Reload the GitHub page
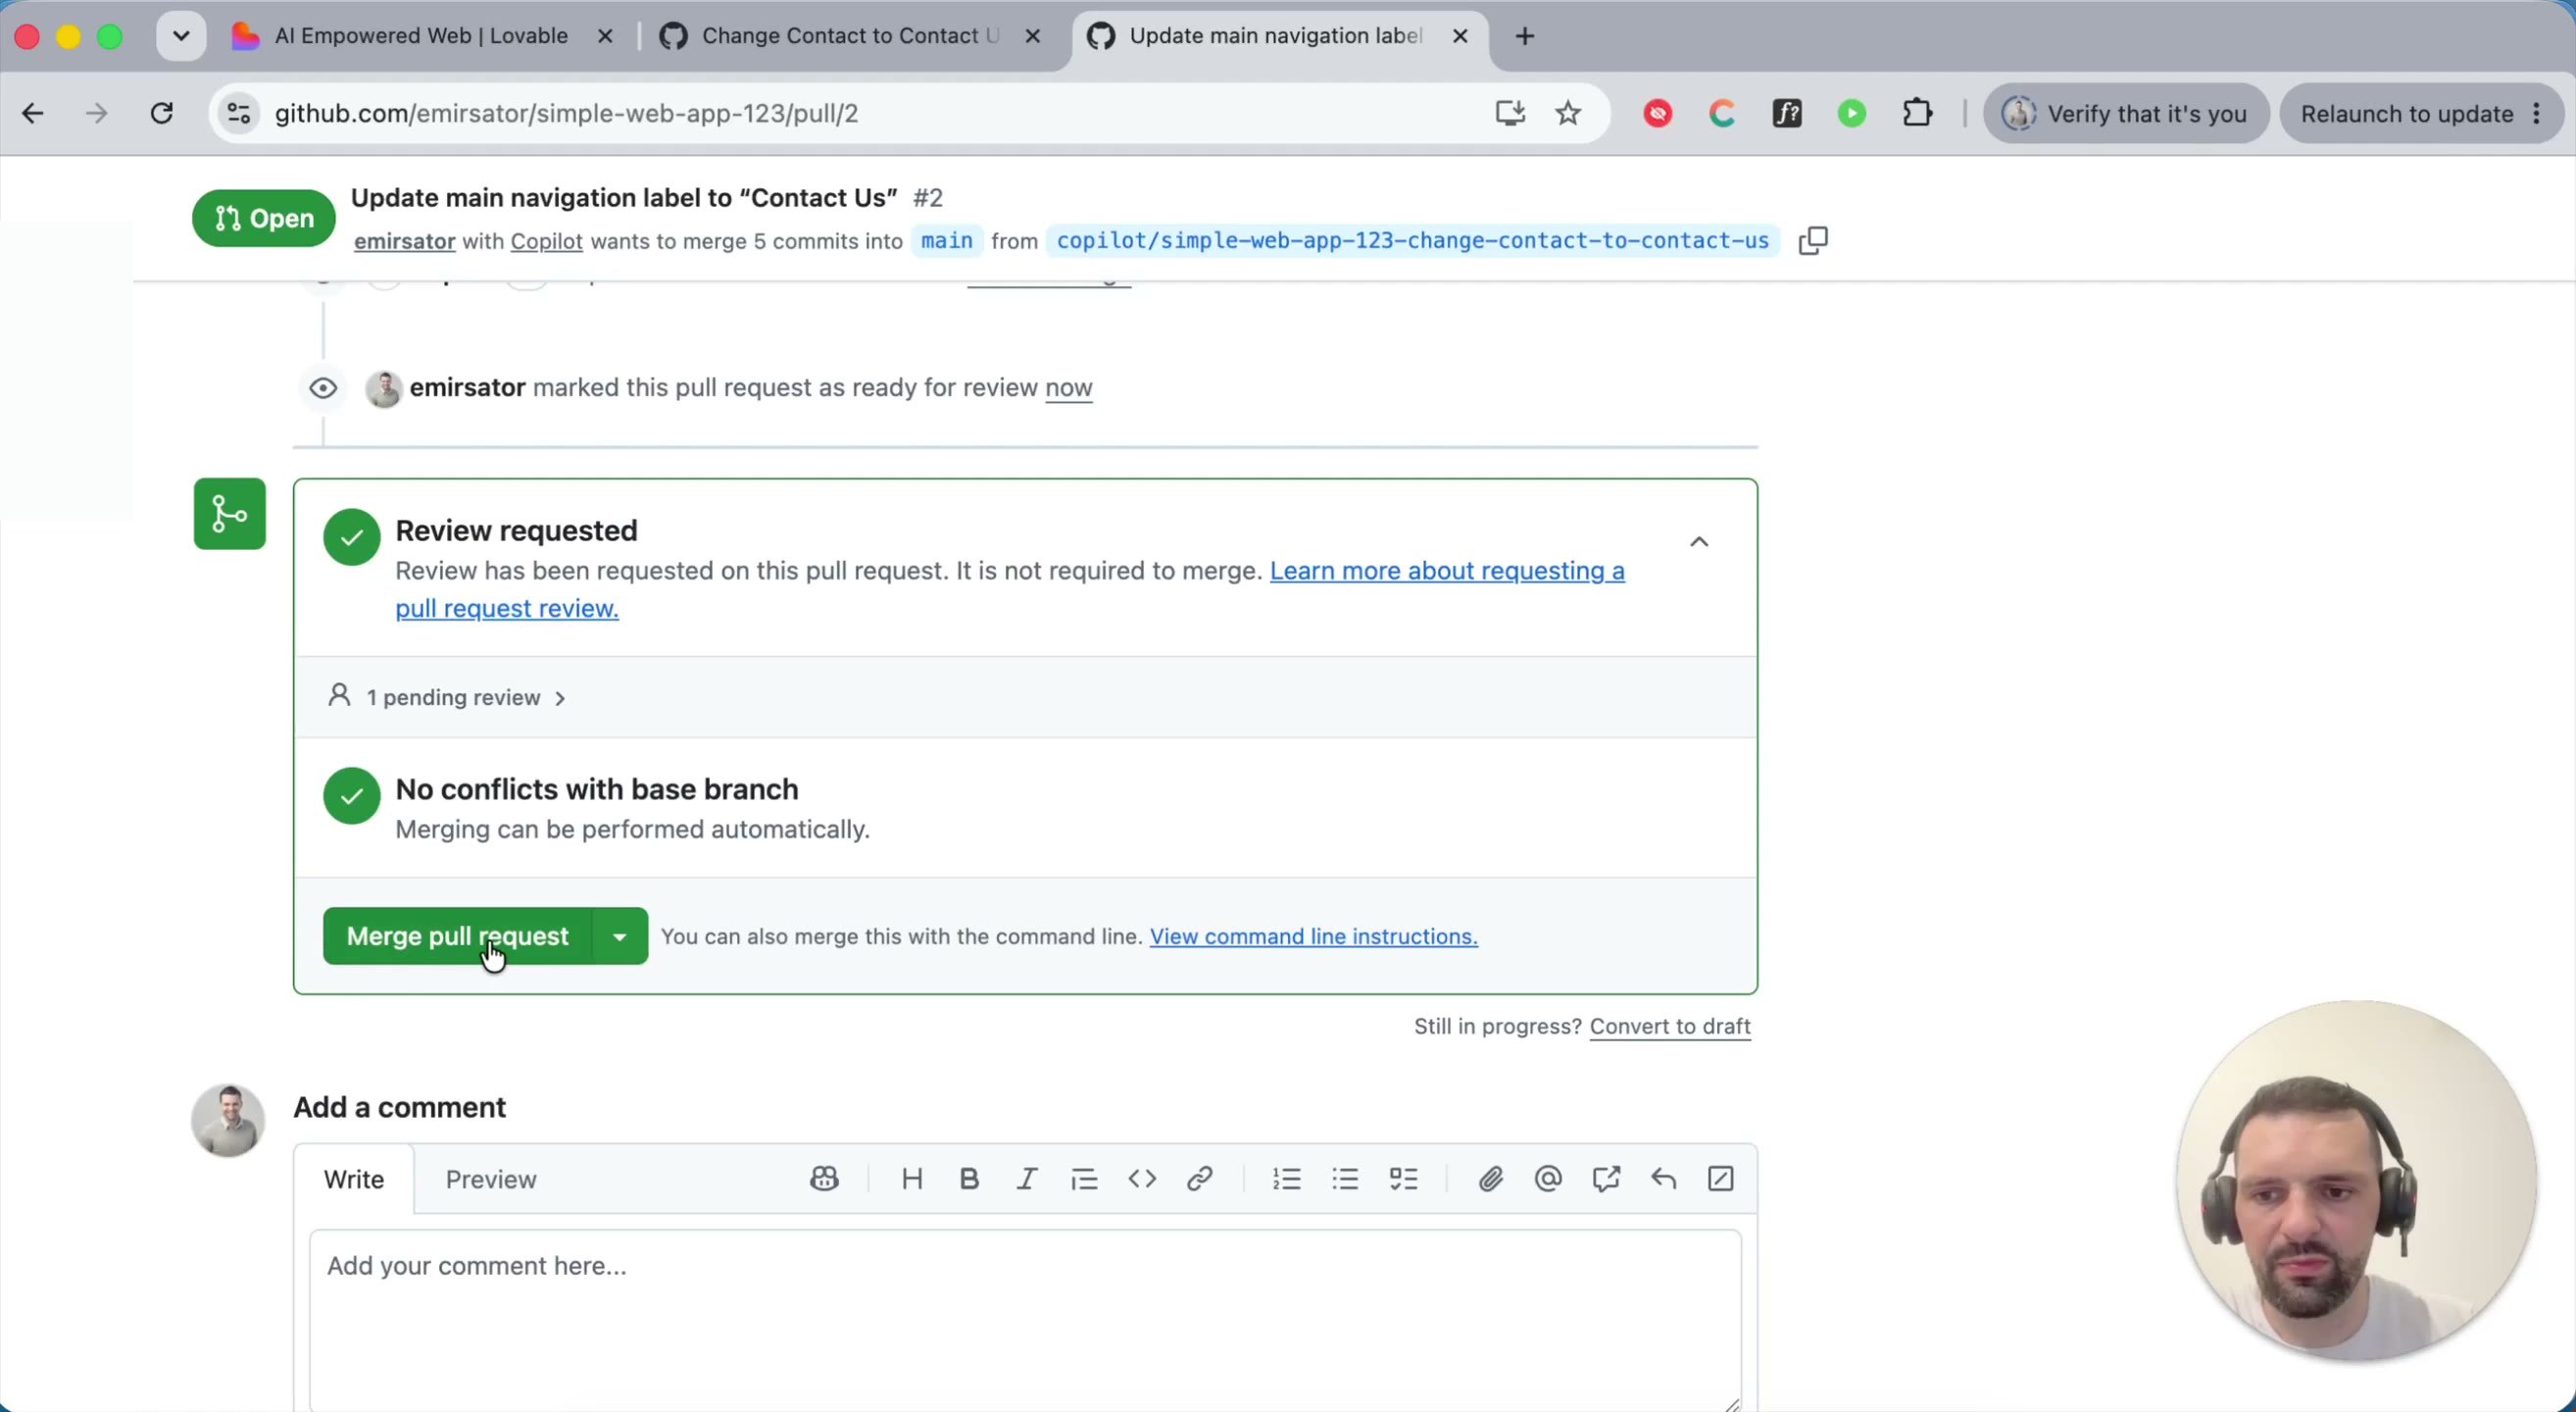Screen dimensions: 2576x1412 162,113
